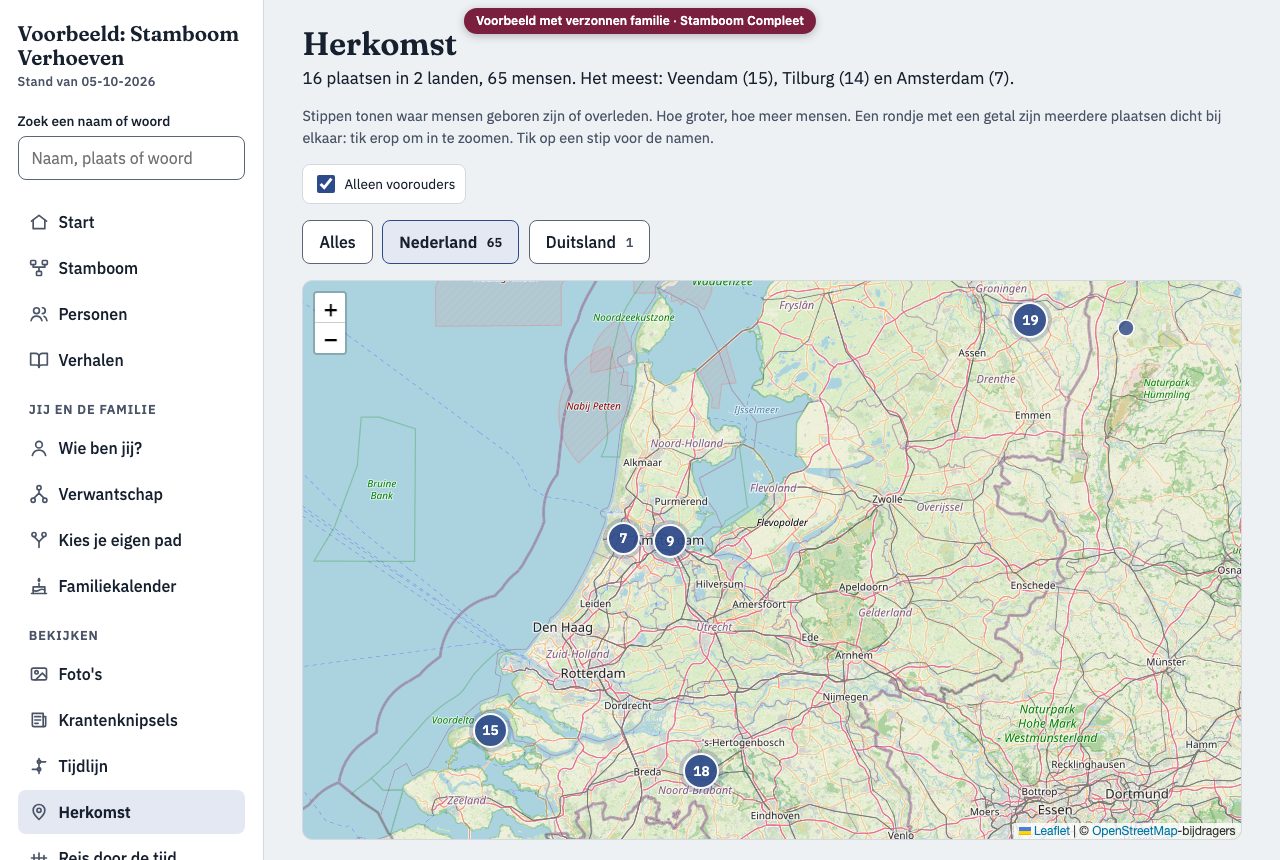The width and height of the screenshot is (1280, 860).
Task: Click the Personen people icon
Action: [x=39, y=314]
